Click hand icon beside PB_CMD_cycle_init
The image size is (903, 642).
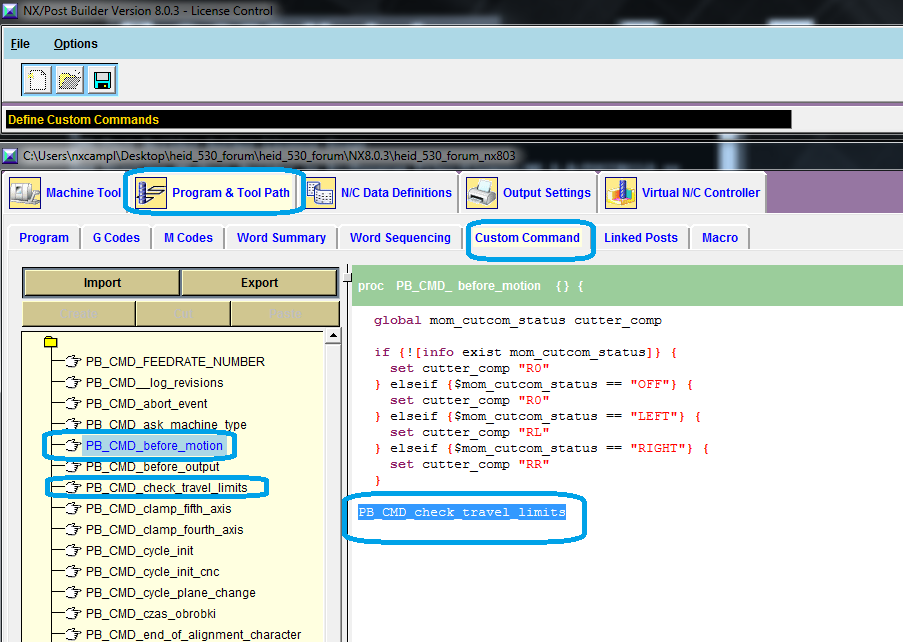[x=73, y=550]
